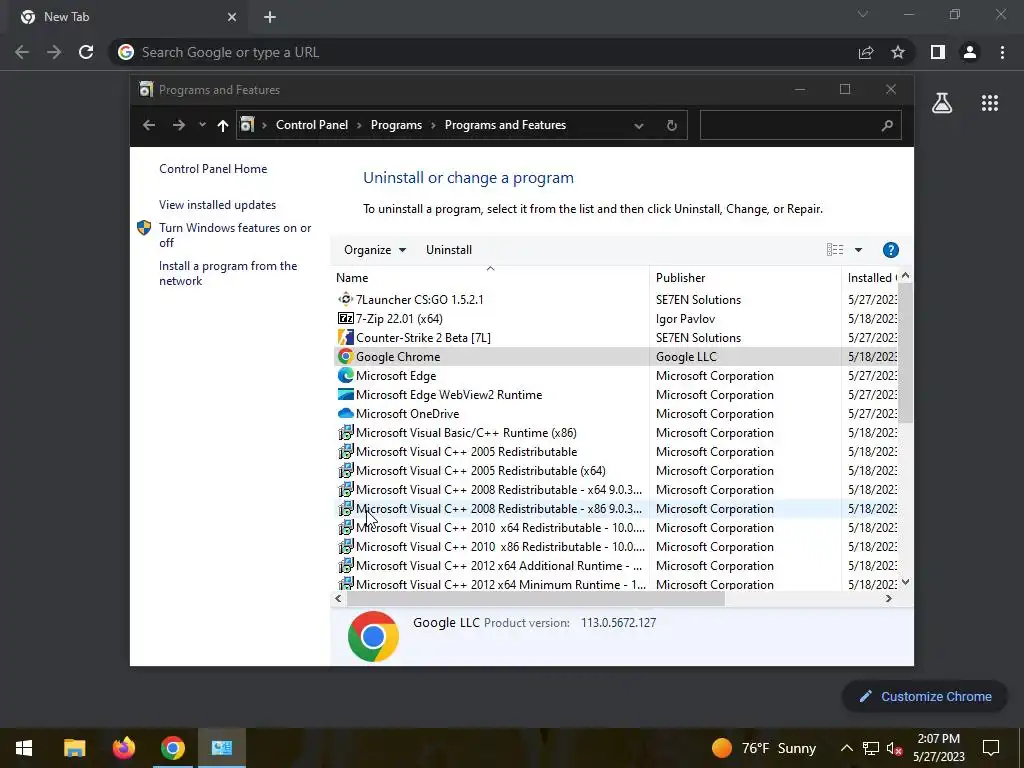Viewport: 1024px width, 768px height.
Task: Open Turn Windows features on or off
Action: click(x=234, y=235)
